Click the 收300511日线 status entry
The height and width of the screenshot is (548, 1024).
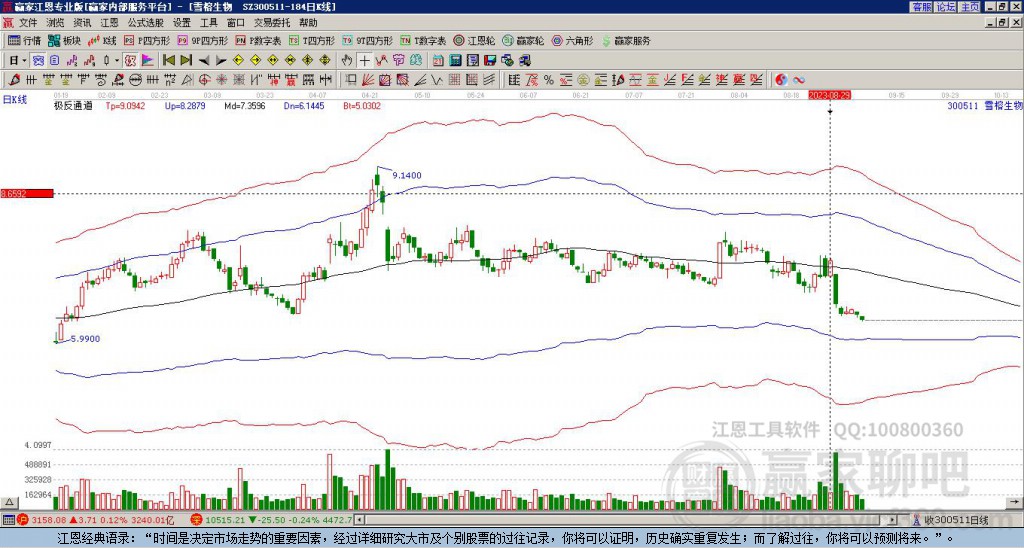point(950,520)
